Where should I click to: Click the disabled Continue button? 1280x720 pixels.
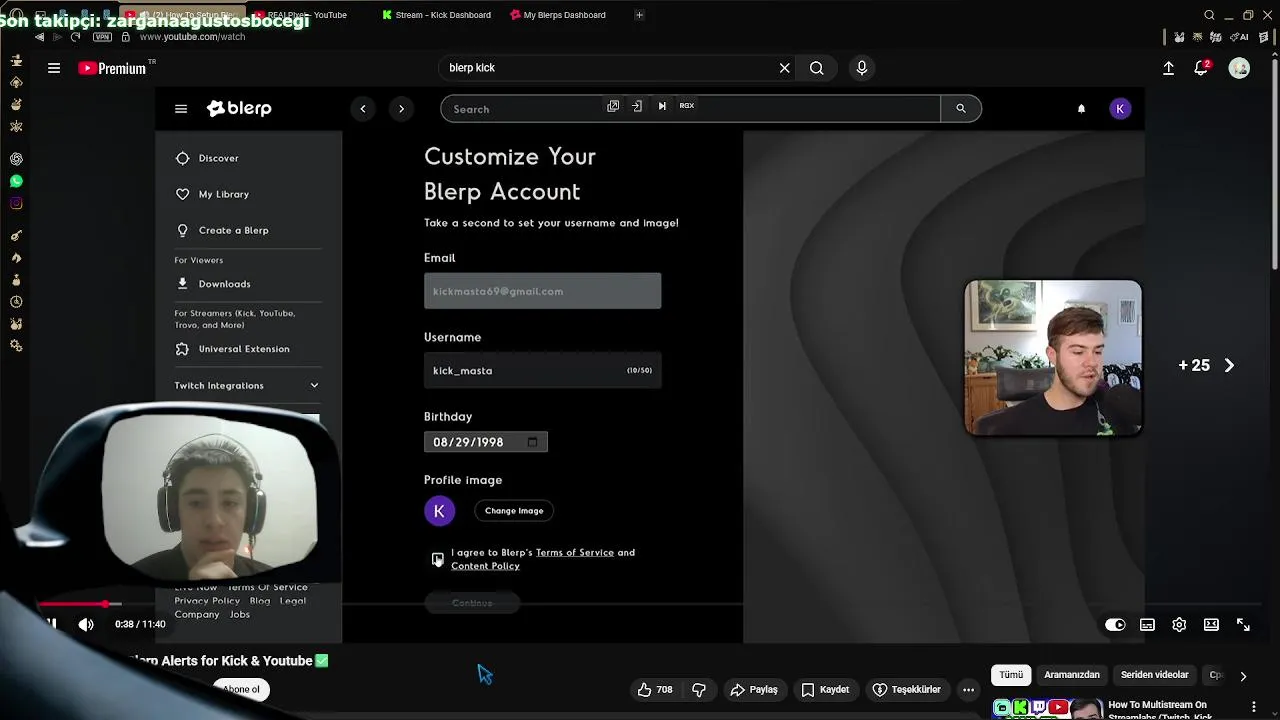(472, 603)
